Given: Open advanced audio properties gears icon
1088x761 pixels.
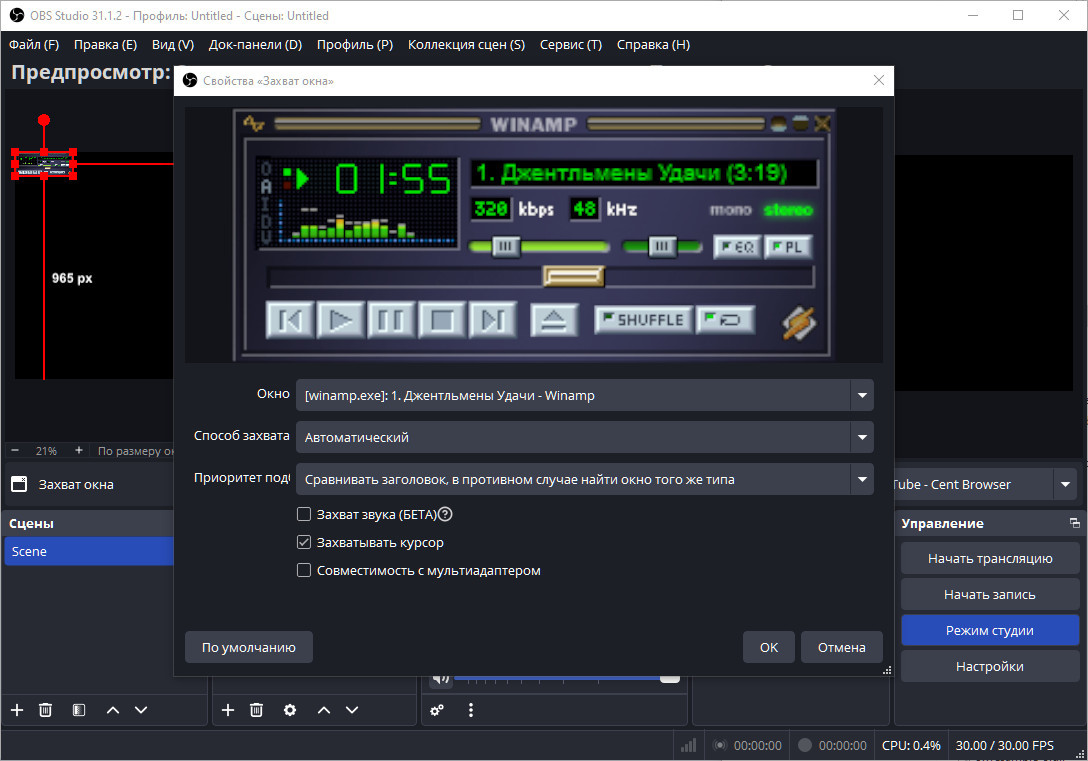Looking at the screenshot, I should tap(436, 710).
